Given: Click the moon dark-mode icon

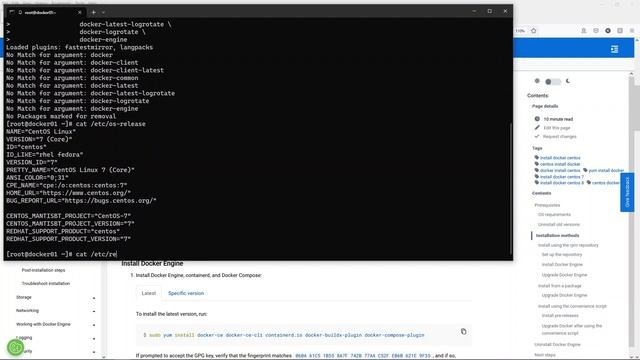Looking at the screenshot, I should tap(568, 81).
